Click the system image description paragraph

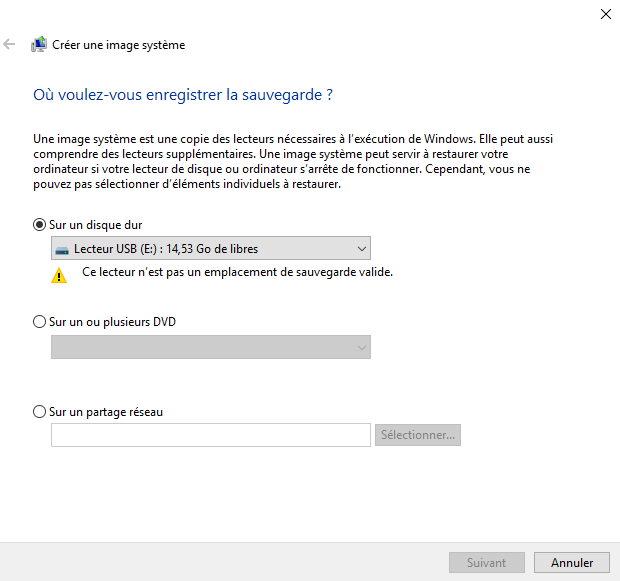coord(290,161)
